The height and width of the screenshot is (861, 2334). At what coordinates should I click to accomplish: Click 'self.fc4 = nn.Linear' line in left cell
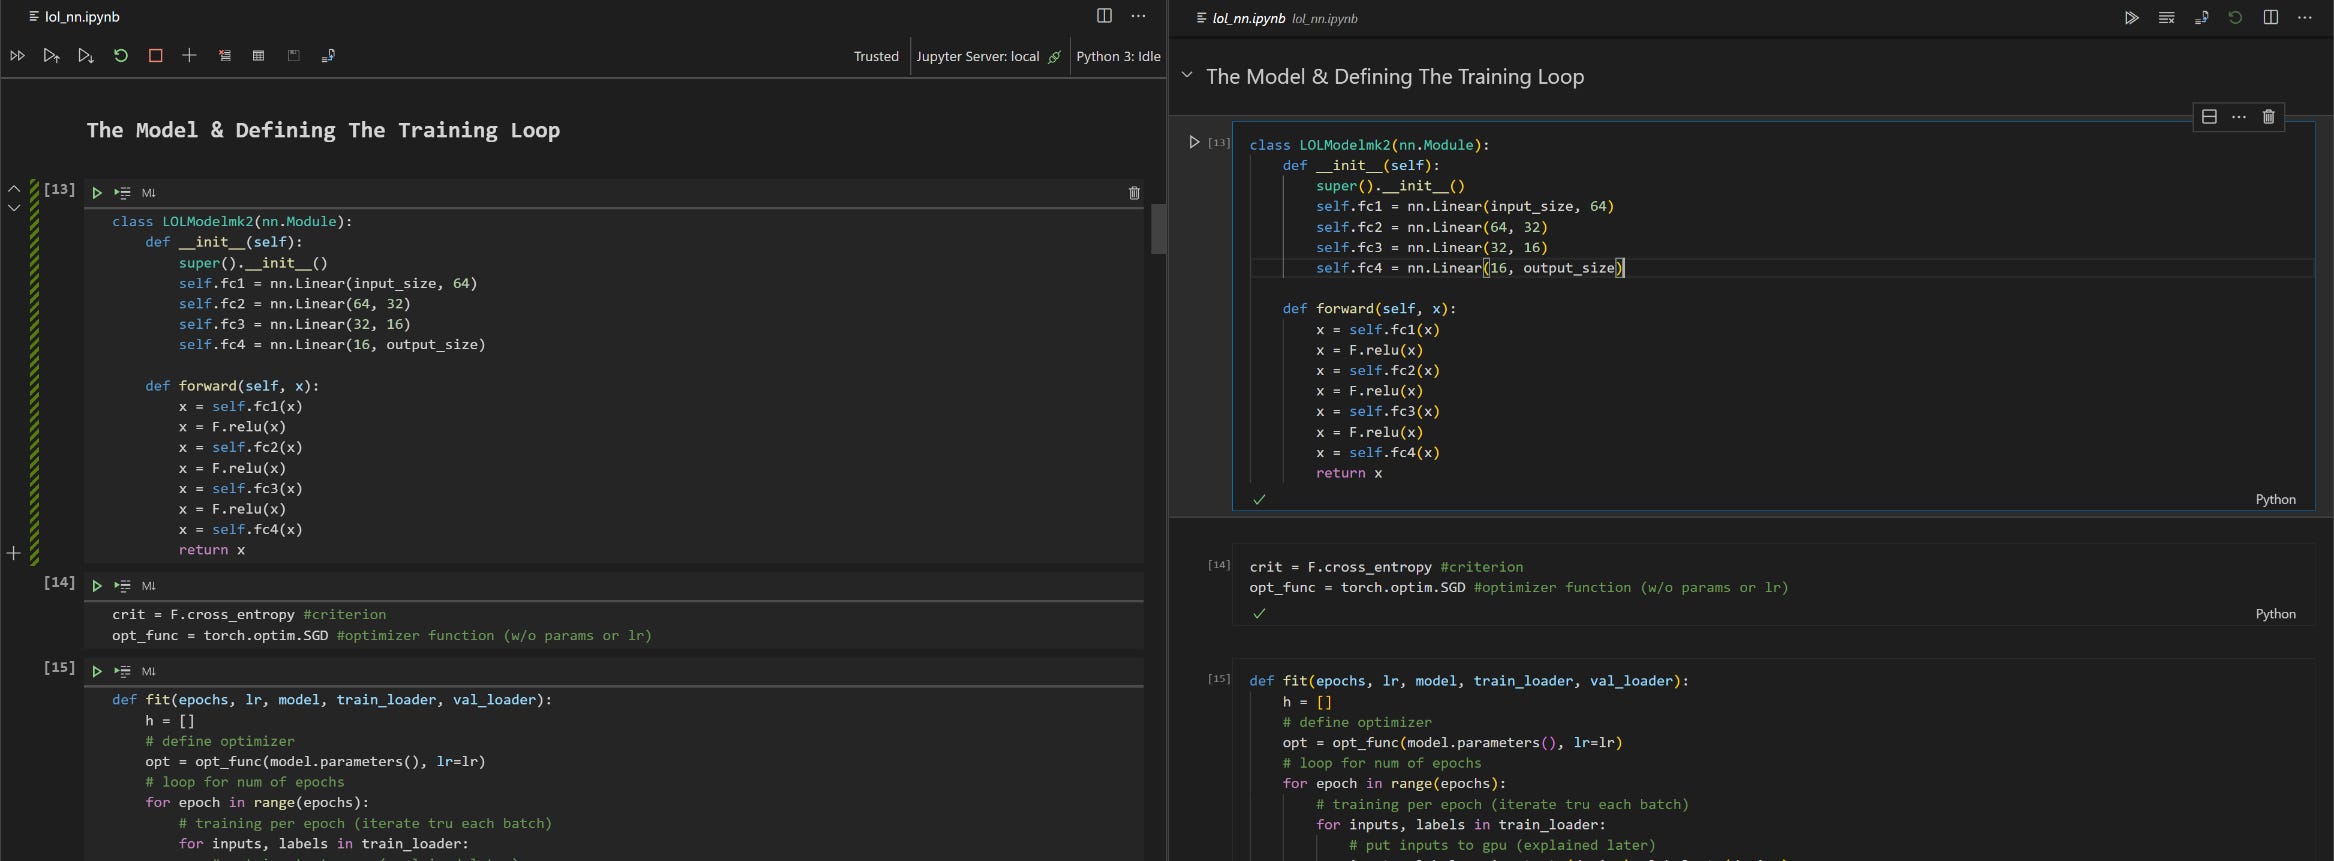pos(332,344)
